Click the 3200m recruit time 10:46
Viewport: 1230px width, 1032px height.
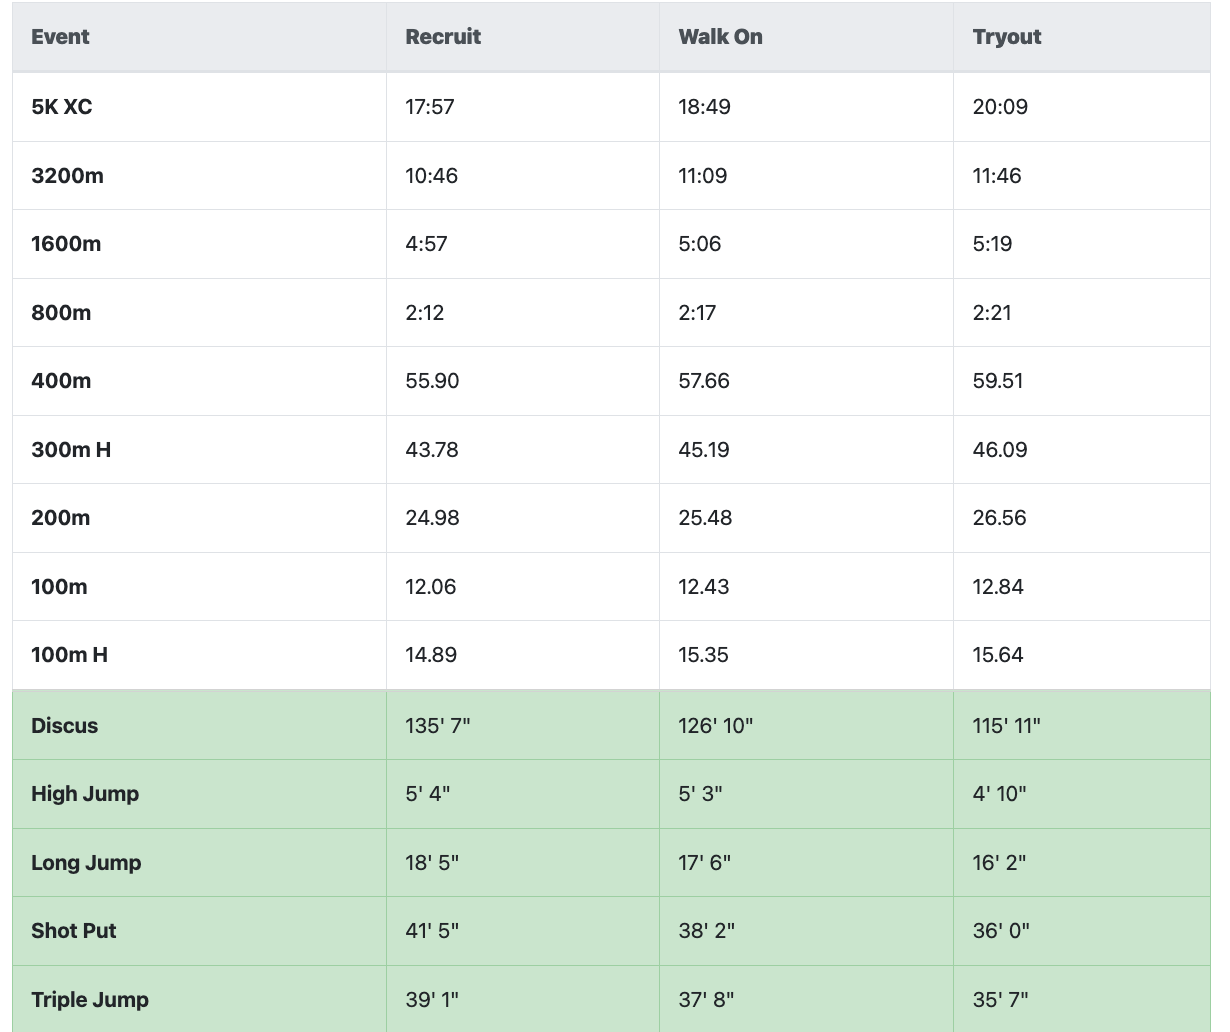(x=431, y=176)
